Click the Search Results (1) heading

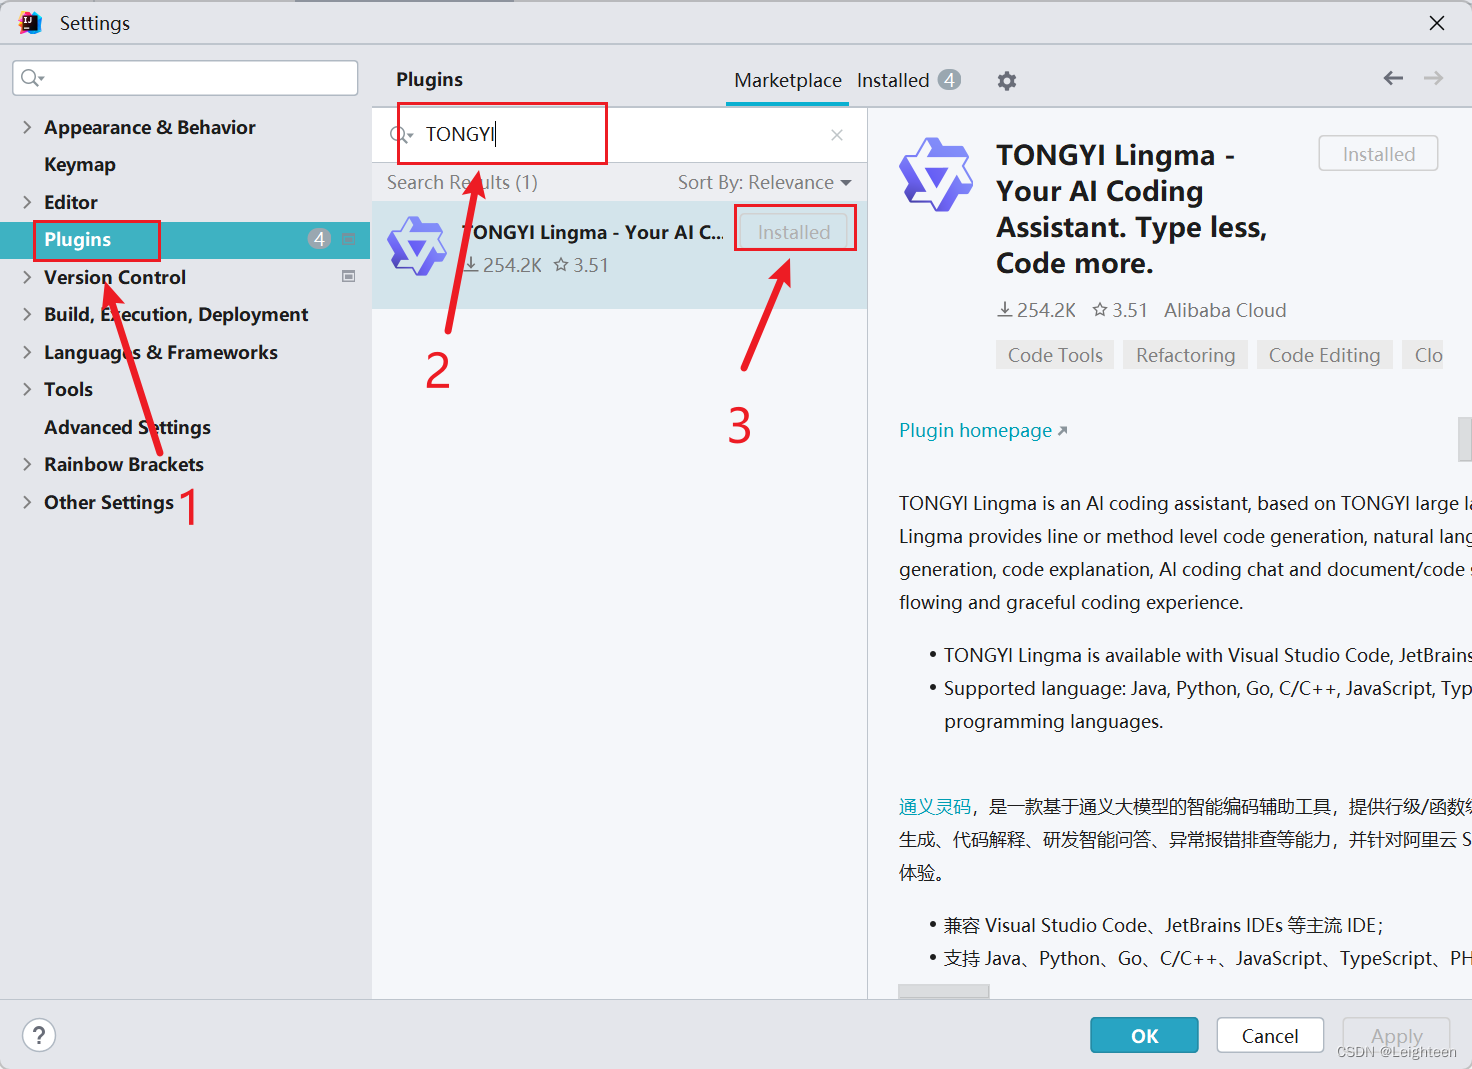tap(462, 182)
